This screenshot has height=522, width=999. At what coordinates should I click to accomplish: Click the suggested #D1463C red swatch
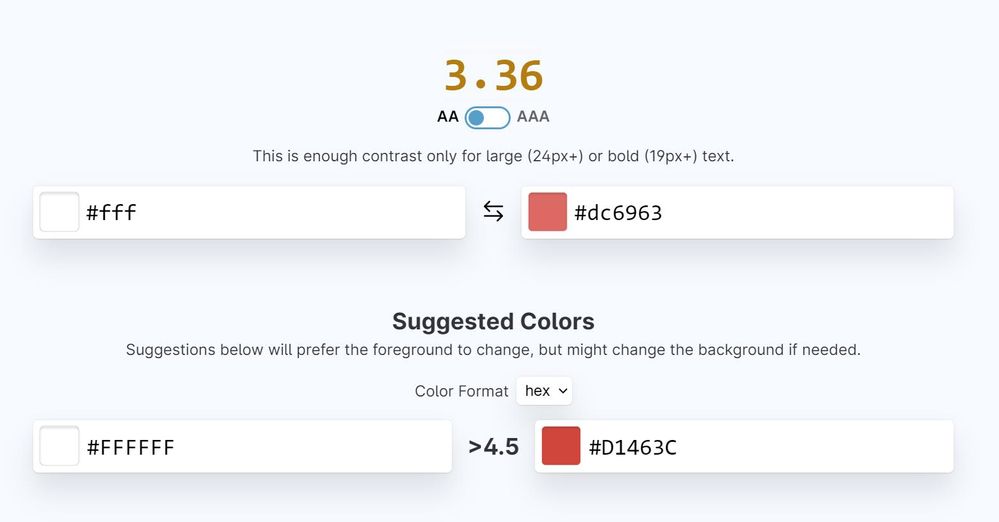click(561, 446)
